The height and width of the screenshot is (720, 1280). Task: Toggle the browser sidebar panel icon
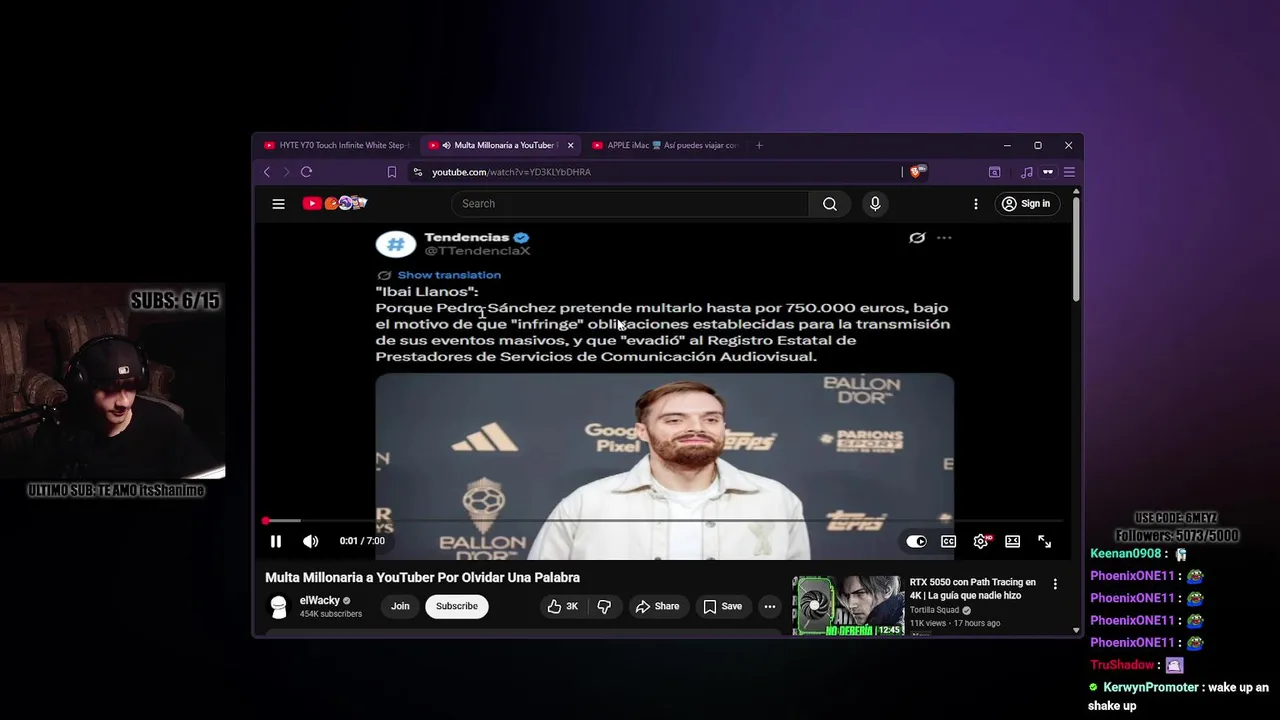(994, 172)
